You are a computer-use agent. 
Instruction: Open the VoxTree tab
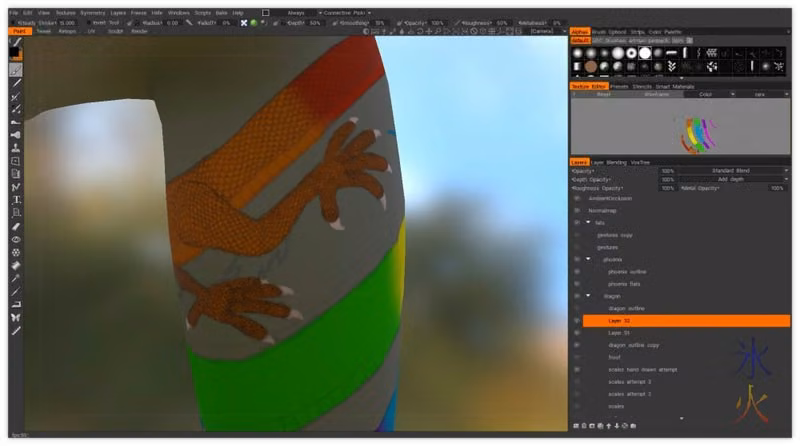coord(640,162)
